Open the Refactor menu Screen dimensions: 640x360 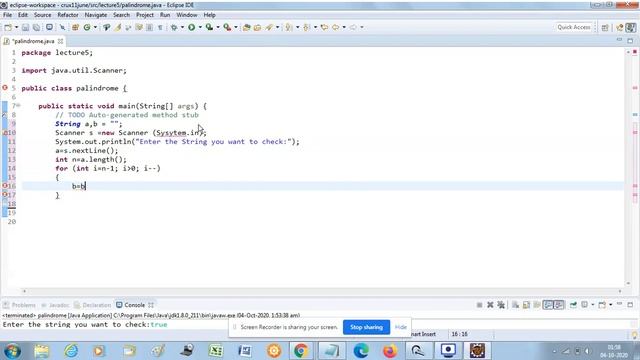tap(68, 15)
